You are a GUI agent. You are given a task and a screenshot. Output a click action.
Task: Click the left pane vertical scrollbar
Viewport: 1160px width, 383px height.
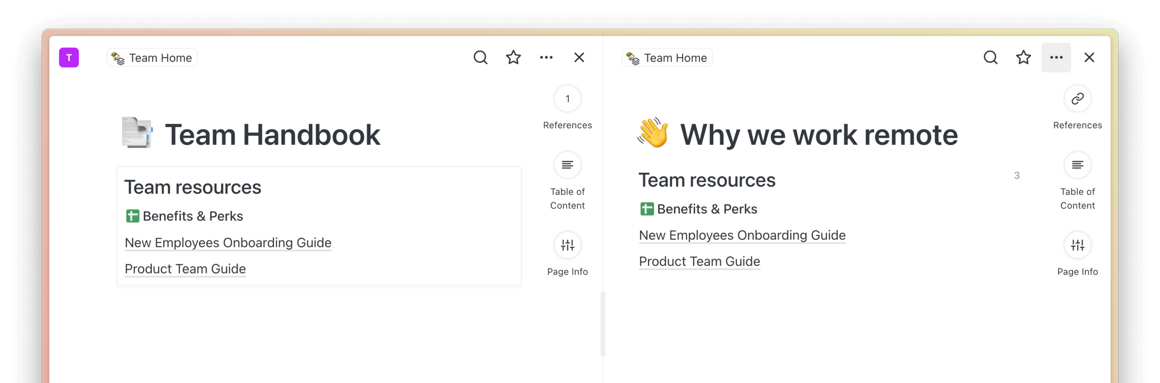(603, 324)
